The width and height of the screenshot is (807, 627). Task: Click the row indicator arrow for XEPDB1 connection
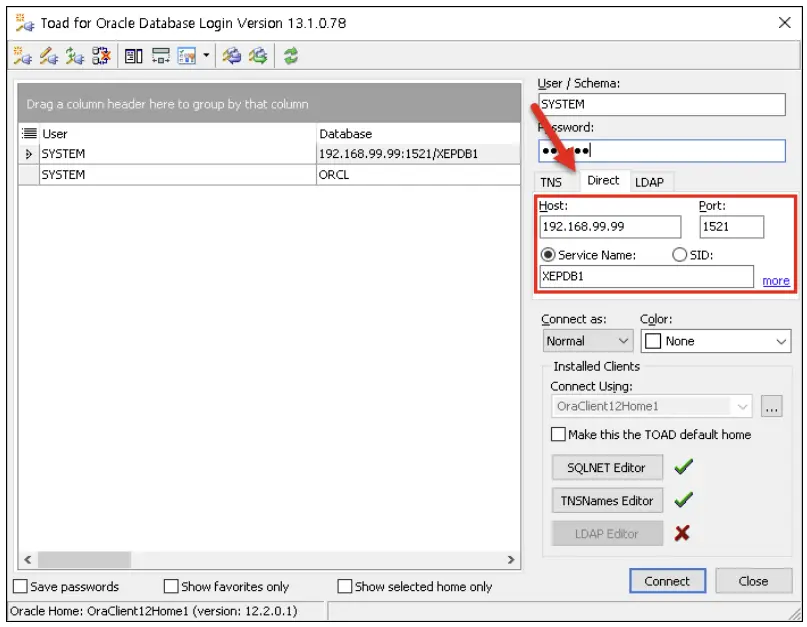click(x=28, y=154)
